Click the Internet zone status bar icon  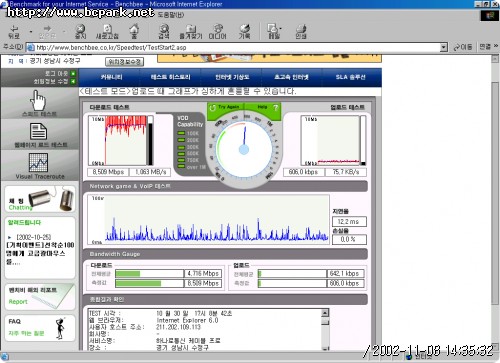[x=409, y=357]
